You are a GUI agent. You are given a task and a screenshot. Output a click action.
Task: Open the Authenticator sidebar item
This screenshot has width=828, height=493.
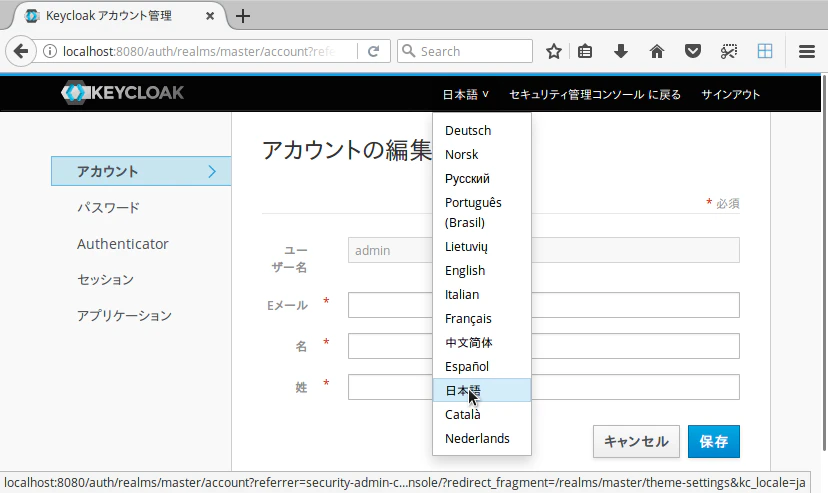tap(123, 244)
